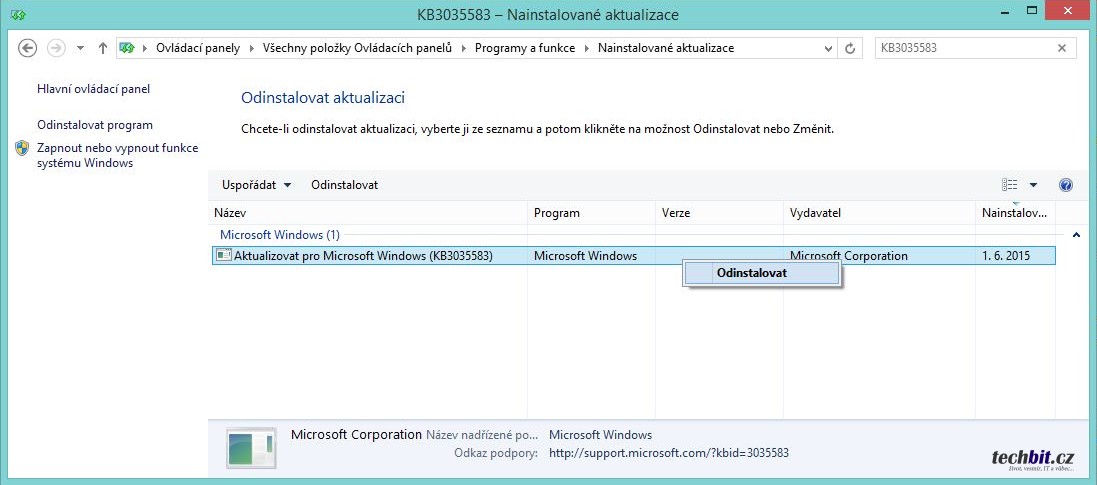Choose 'Odinstalovat' from the context menu
Viewport: 1097px width, 485px height.
pos(762,273)
